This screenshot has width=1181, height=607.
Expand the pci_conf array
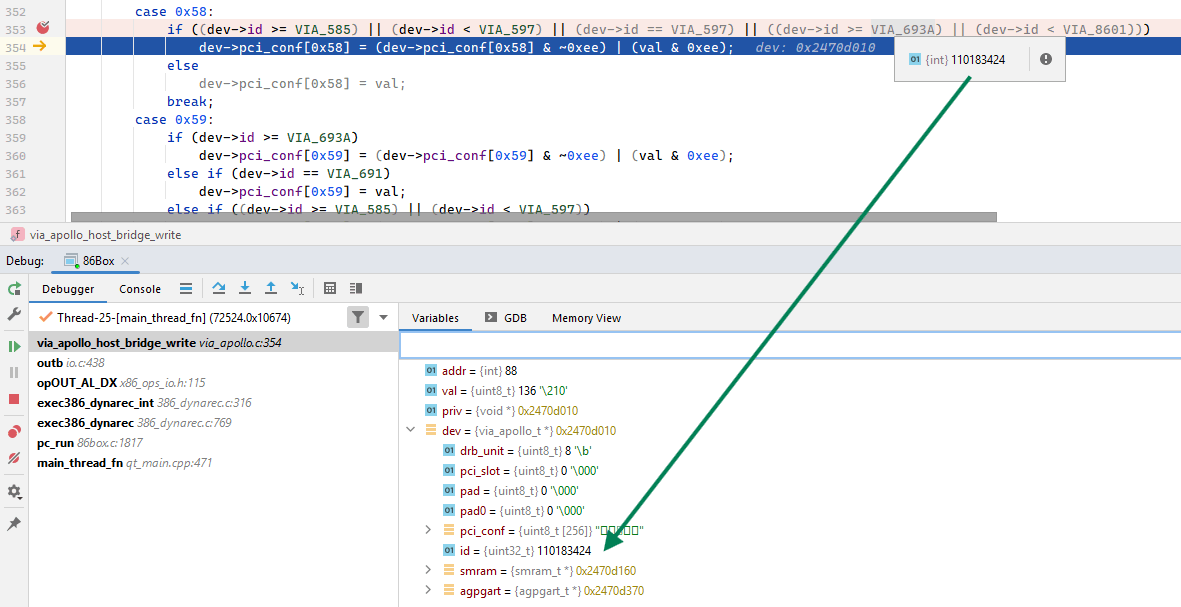[x=428, y=530]
